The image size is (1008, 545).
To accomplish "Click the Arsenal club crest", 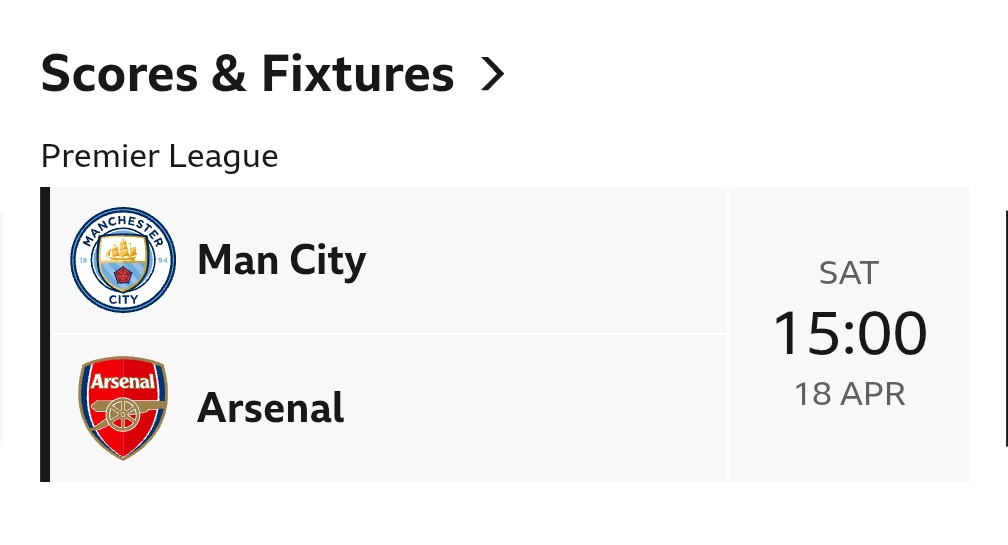I will 123,408.
